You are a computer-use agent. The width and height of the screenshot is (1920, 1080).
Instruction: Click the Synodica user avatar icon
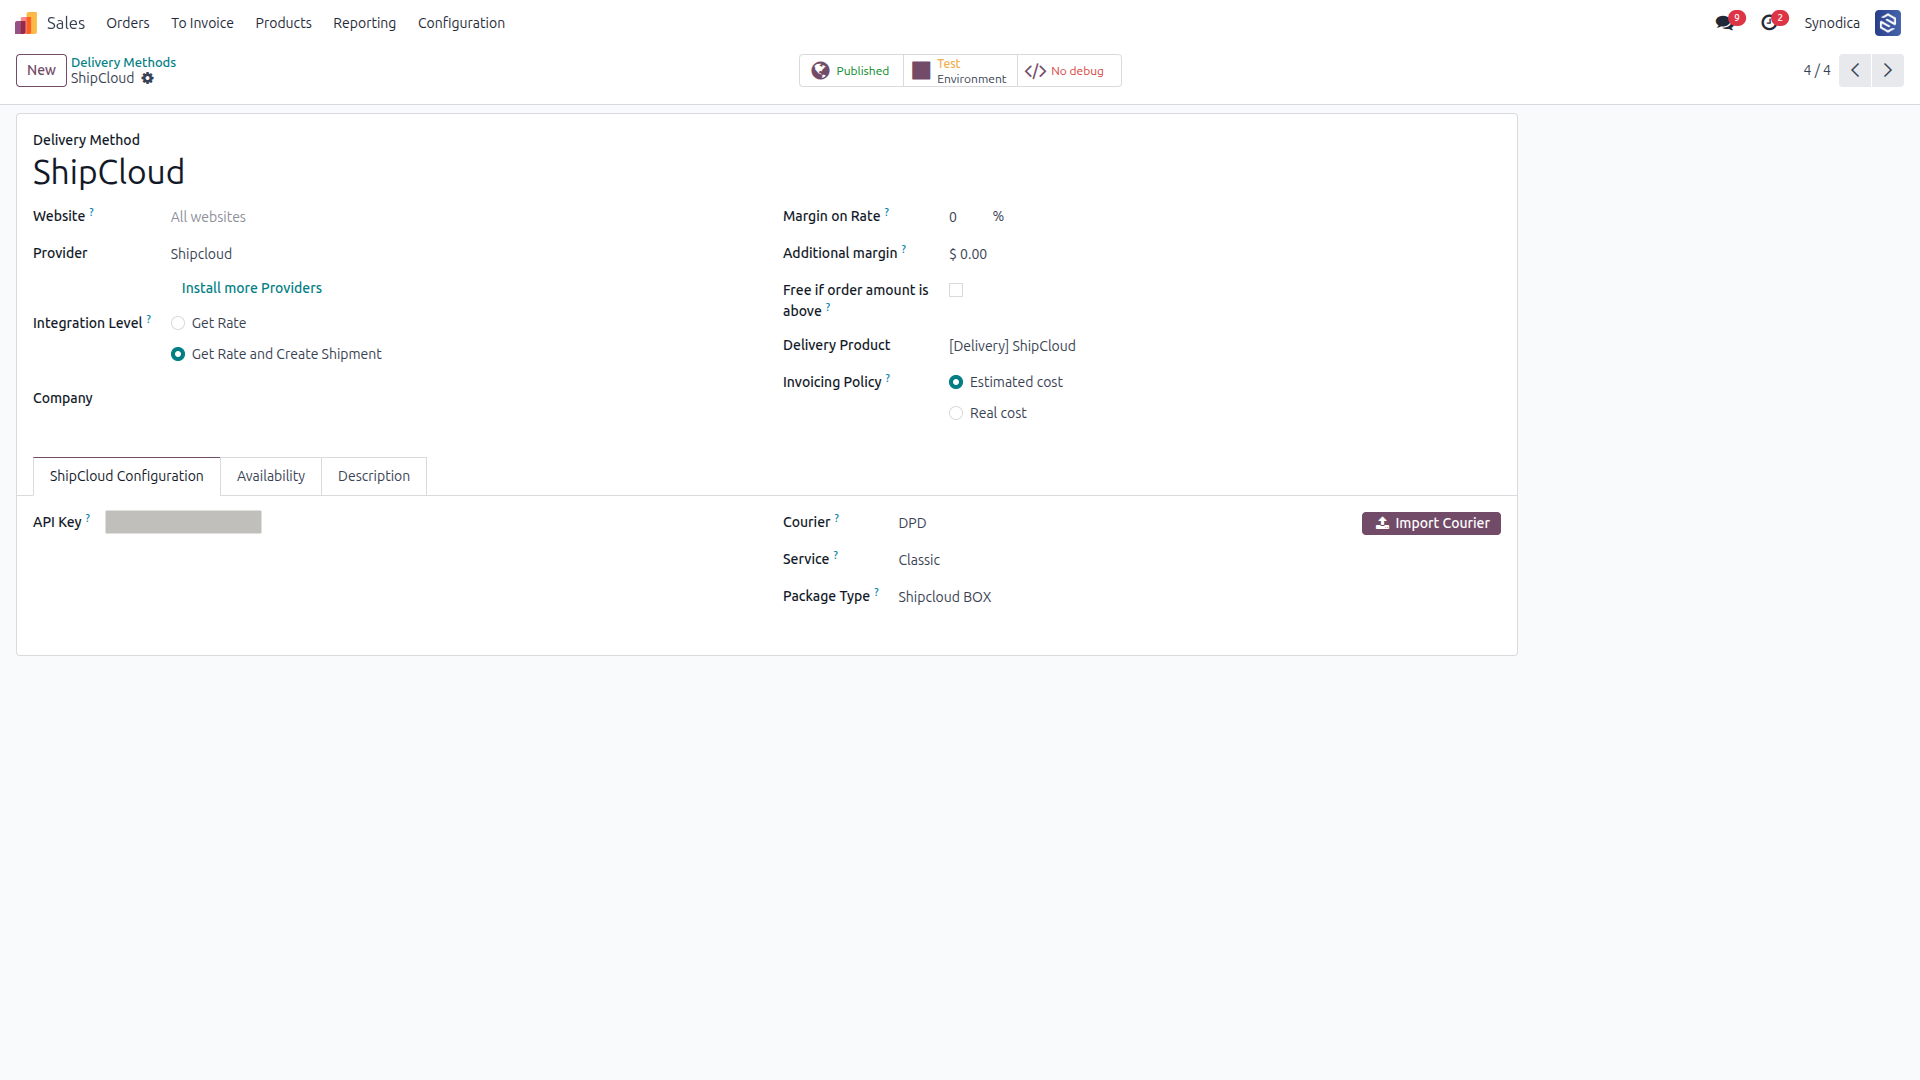pyautogui.click(x=1888, y=23)
